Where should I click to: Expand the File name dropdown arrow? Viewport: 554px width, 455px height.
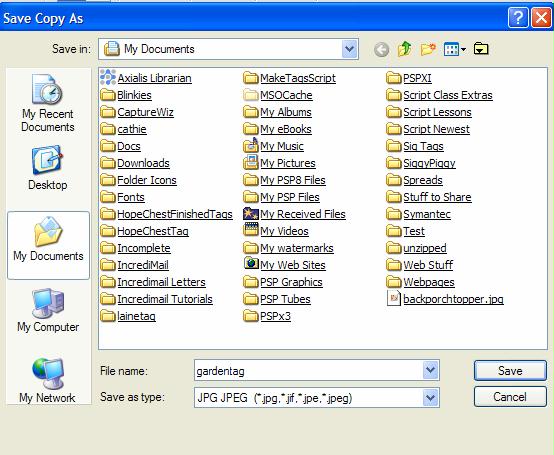coord(430,370)
